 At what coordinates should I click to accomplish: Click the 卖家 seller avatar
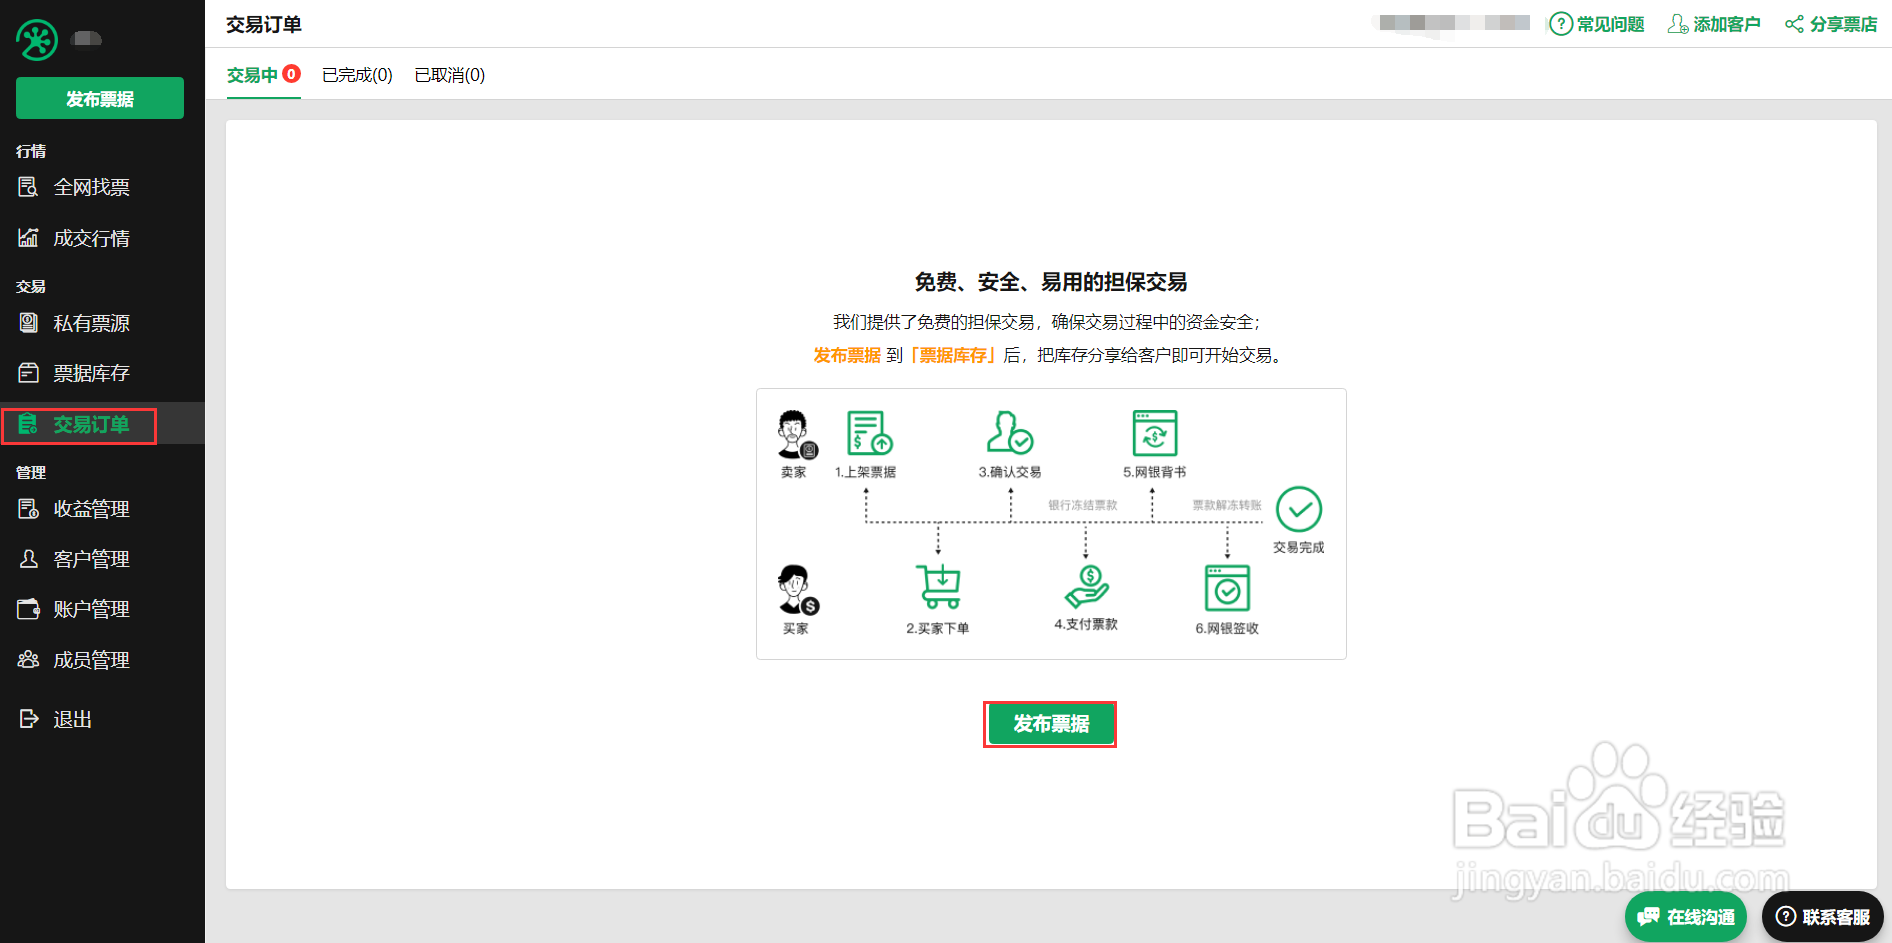[796, 435]
